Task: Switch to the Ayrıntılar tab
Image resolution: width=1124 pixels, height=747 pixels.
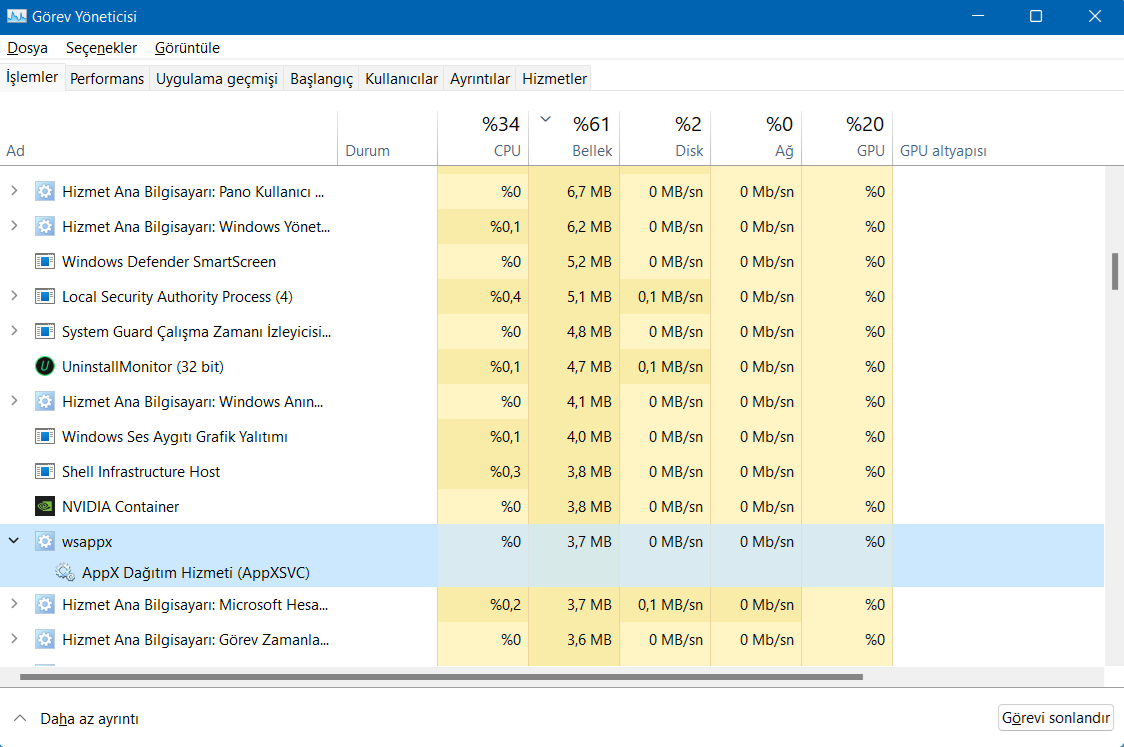Action: tap(480, 79)
